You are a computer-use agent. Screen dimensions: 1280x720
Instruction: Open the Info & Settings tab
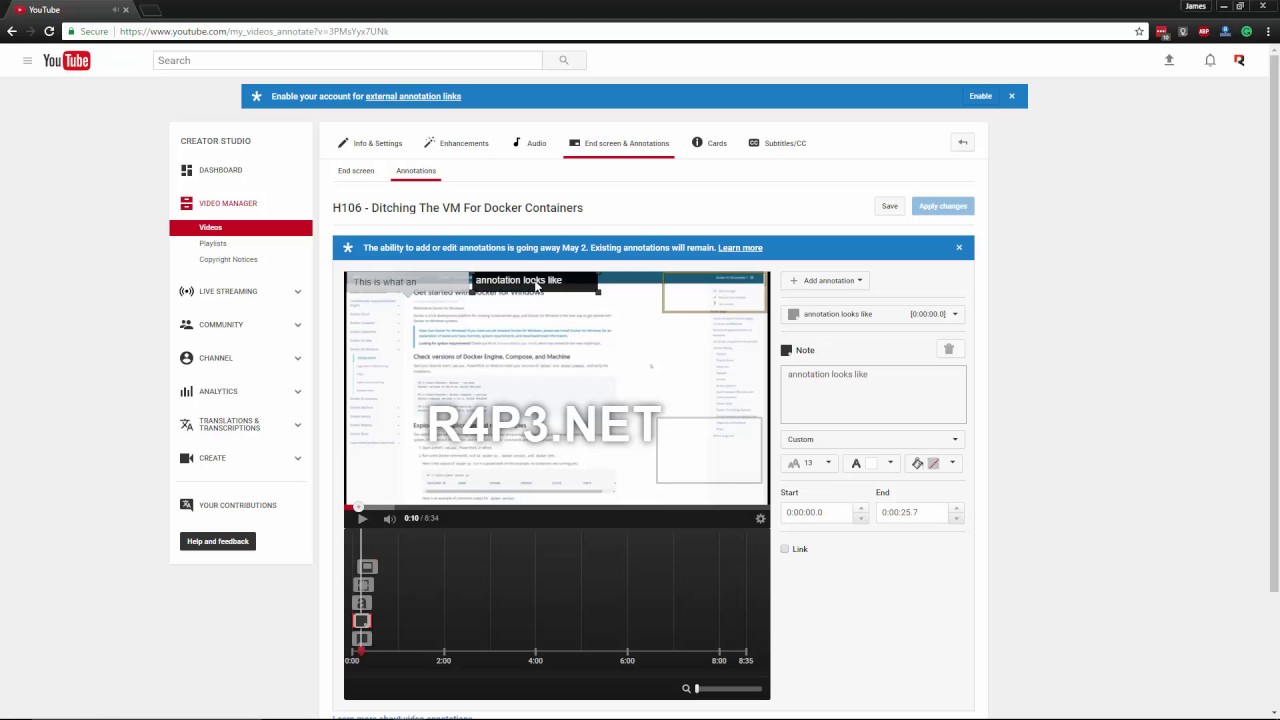click(x=370, y=143)
